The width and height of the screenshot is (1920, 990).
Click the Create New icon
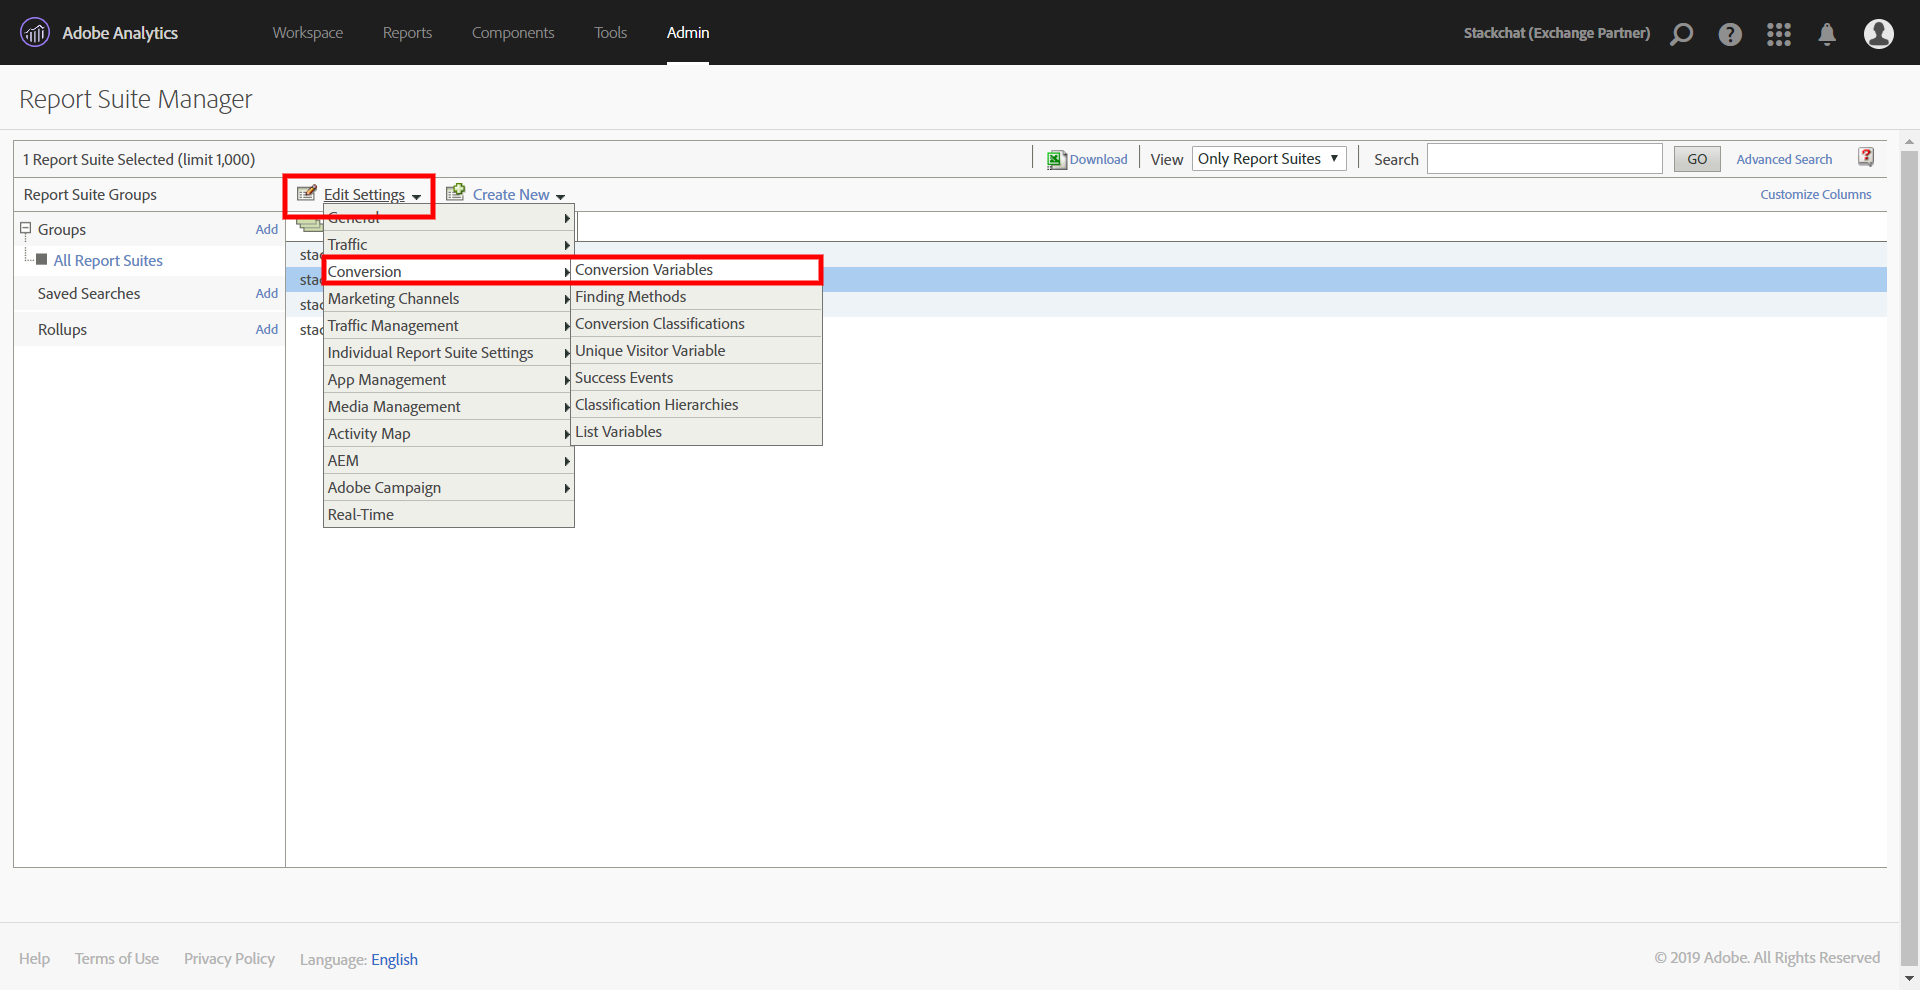(x=456, y=192)
